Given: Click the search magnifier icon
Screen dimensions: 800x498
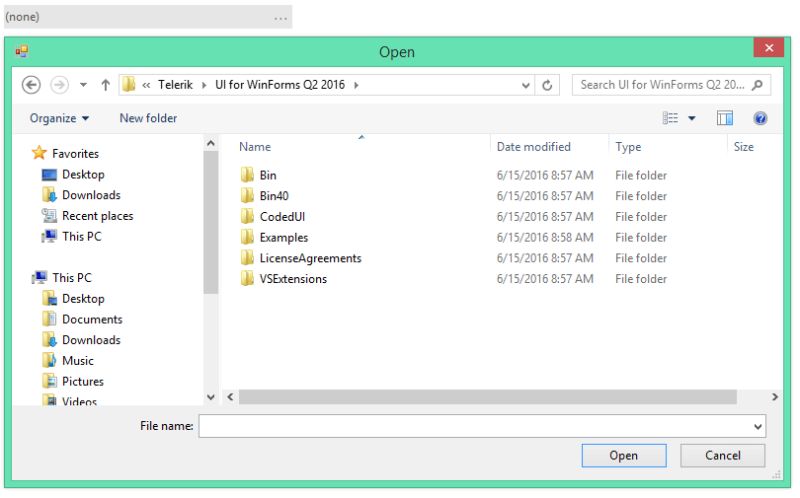Looking at the screenshot, I should pyautogui.click(x=758, y=85).
